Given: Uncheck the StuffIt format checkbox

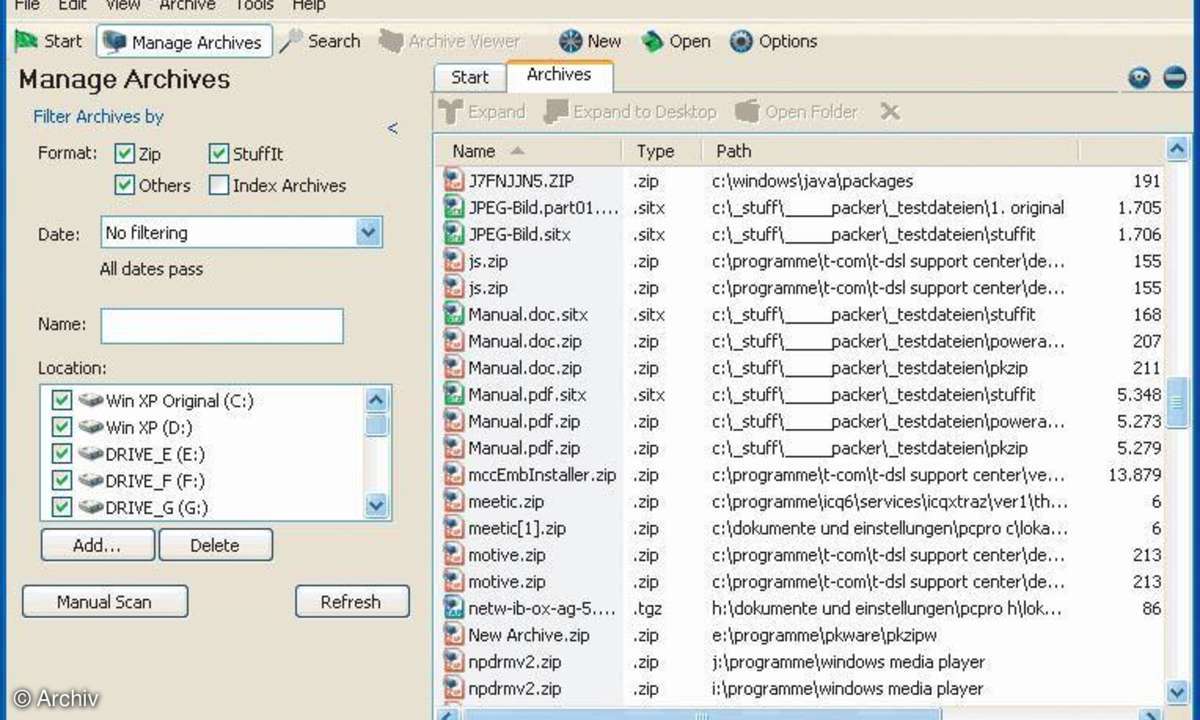Looking at the screenshot, I should point(219,154).
